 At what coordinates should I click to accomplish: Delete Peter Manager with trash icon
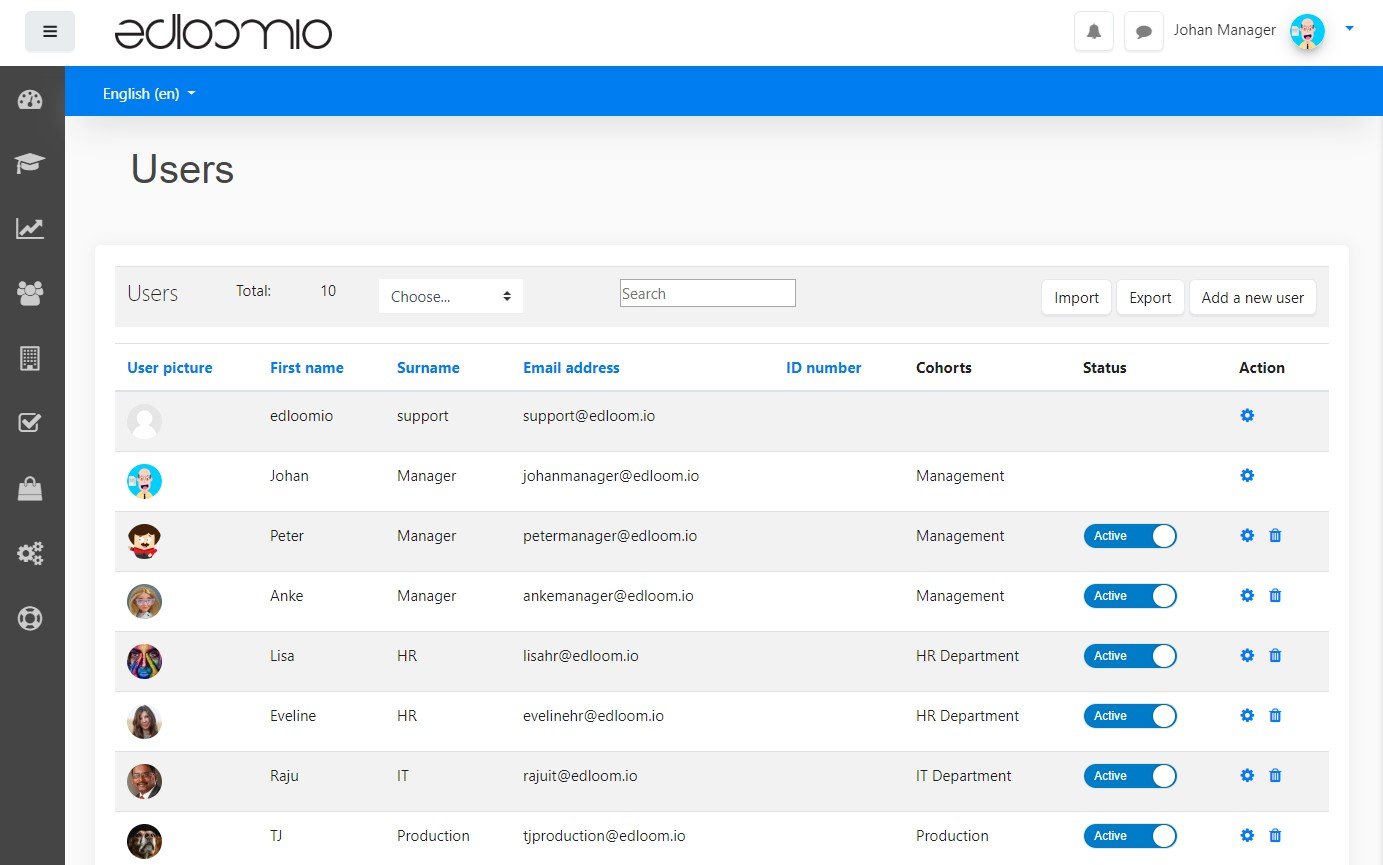1275,535
